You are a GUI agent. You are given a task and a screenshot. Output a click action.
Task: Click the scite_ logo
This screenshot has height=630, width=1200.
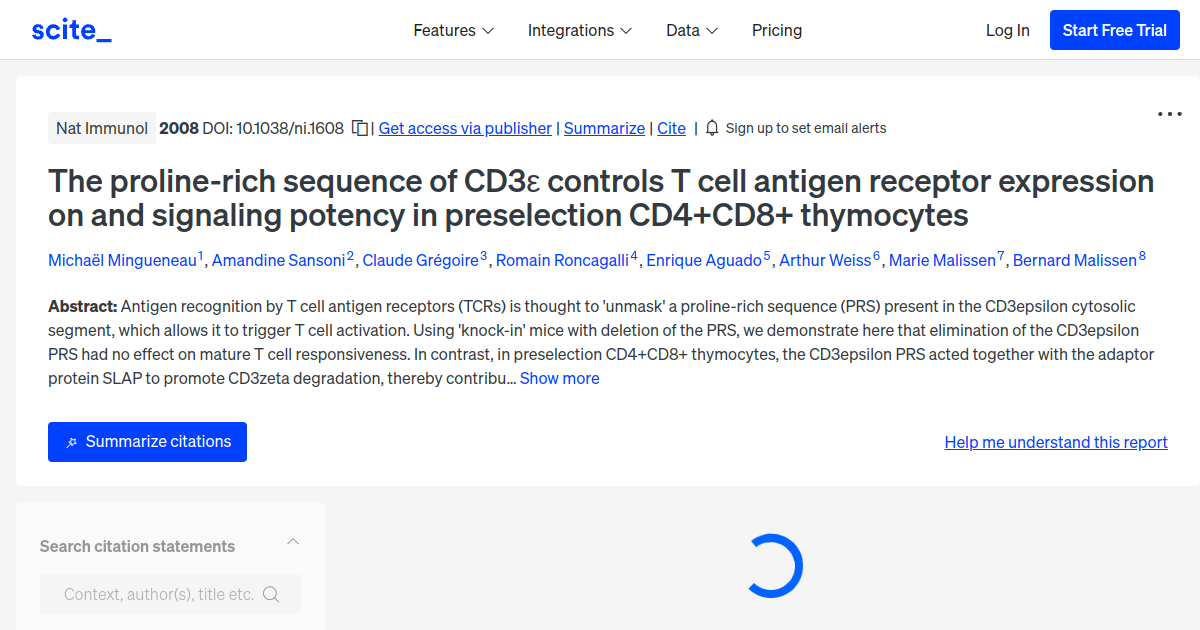(72, 30)
